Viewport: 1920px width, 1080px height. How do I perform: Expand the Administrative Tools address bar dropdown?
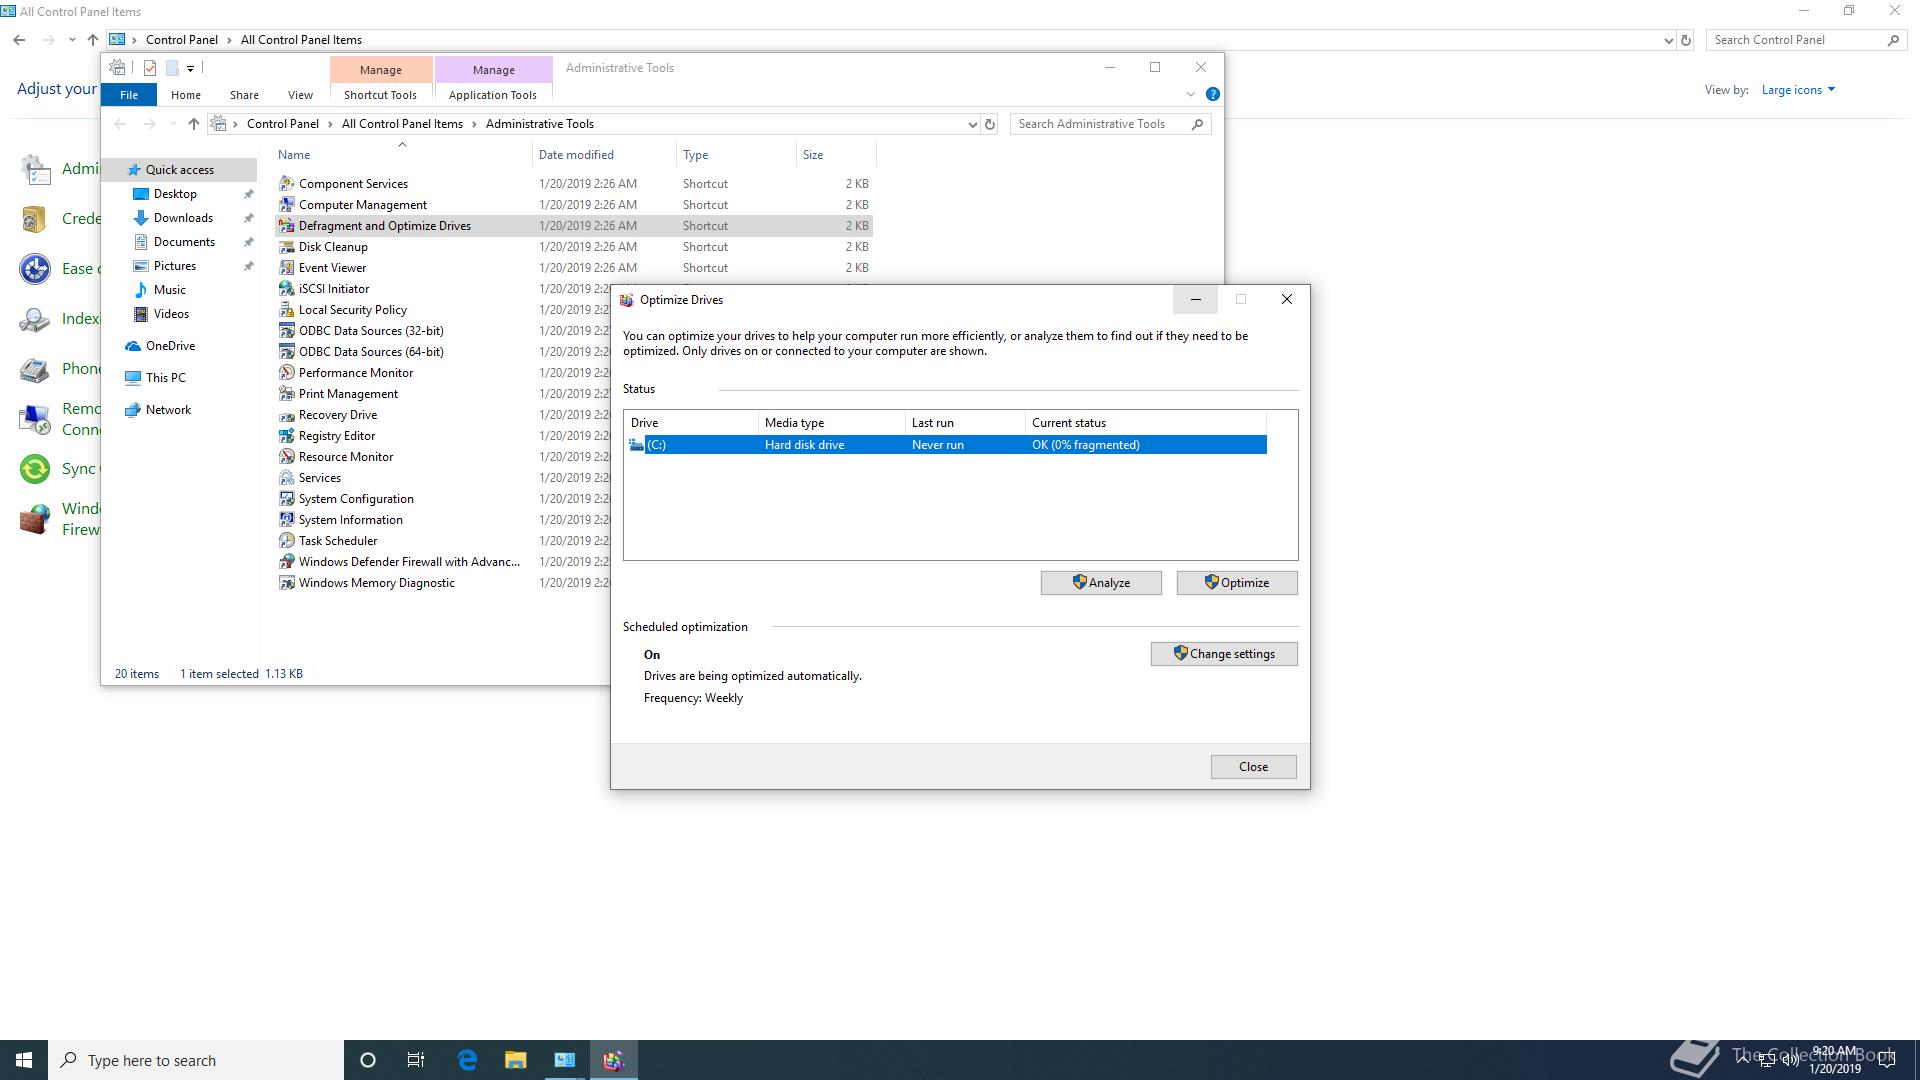tap(972, 125)
